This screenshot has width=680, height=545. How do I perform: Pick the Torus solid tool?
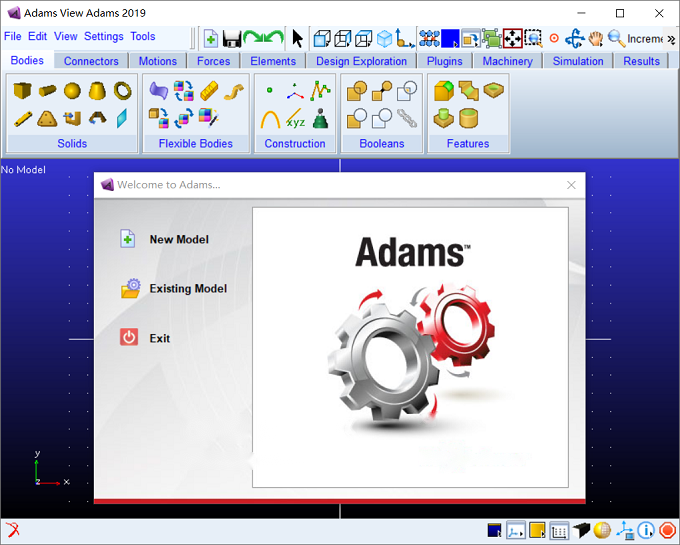[x=123, y=91]
